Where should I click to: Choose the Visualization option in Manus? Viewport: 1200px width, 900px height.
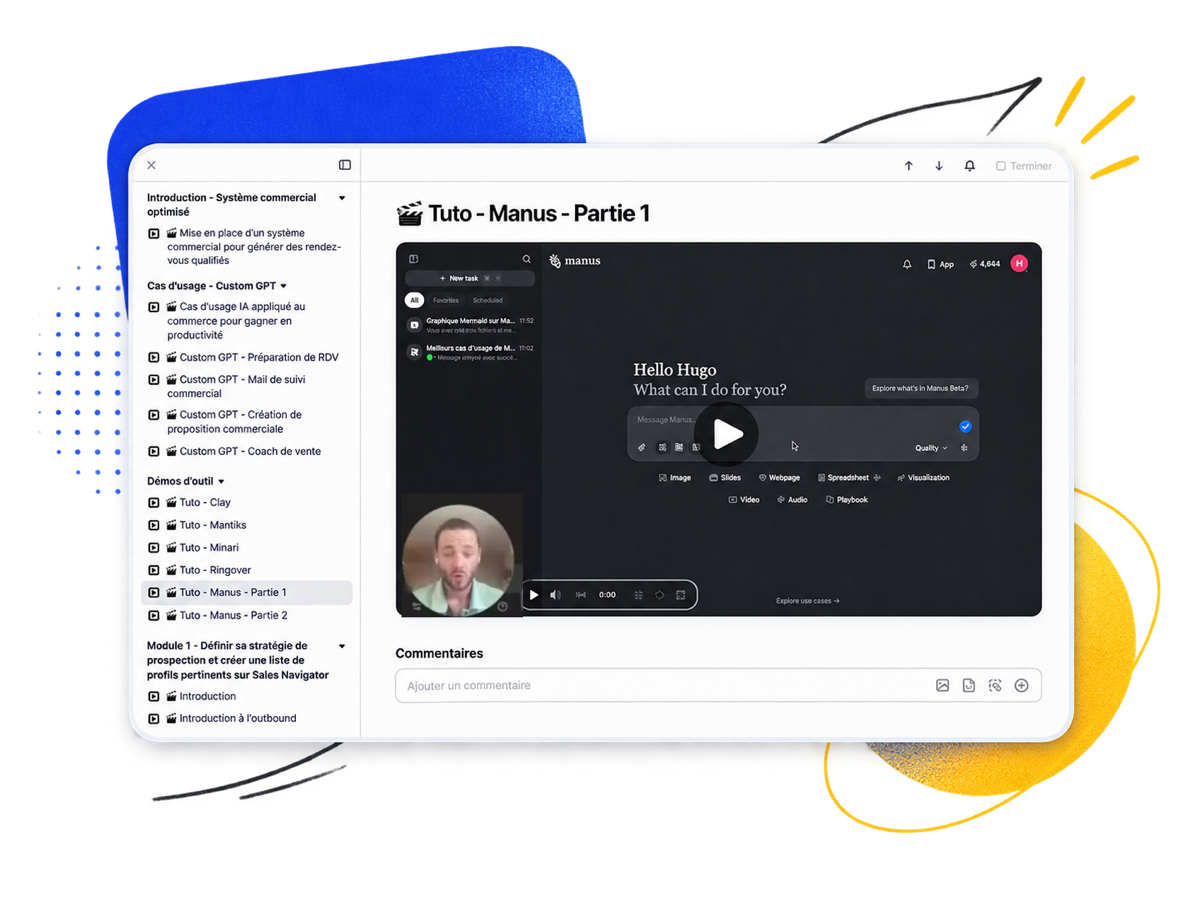923,478
